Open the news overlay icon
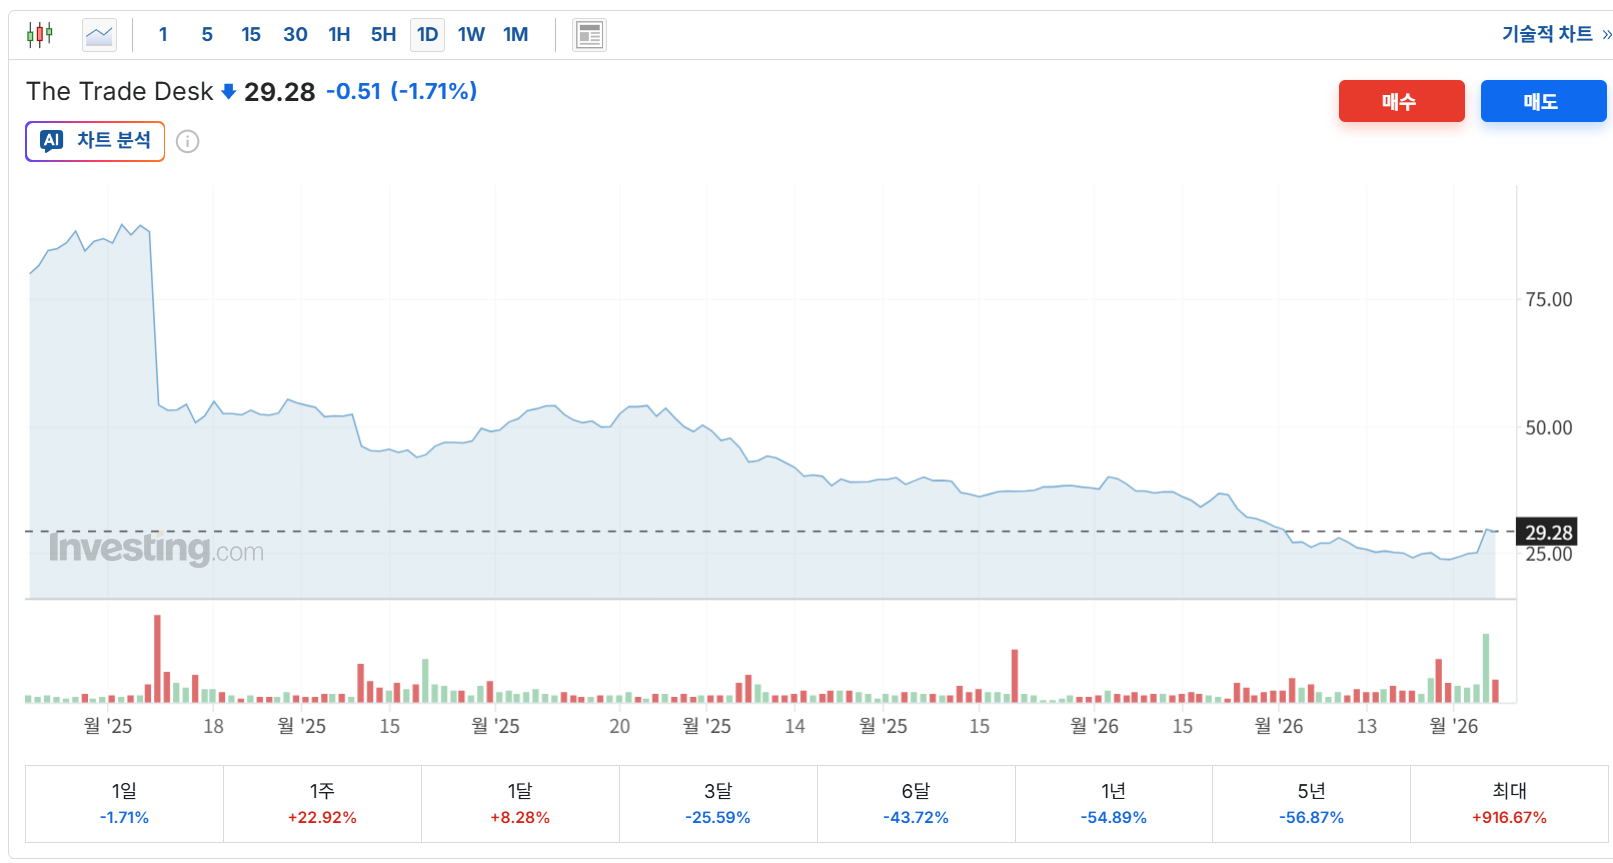1613x863 pixels. click(x=589, y=35)
